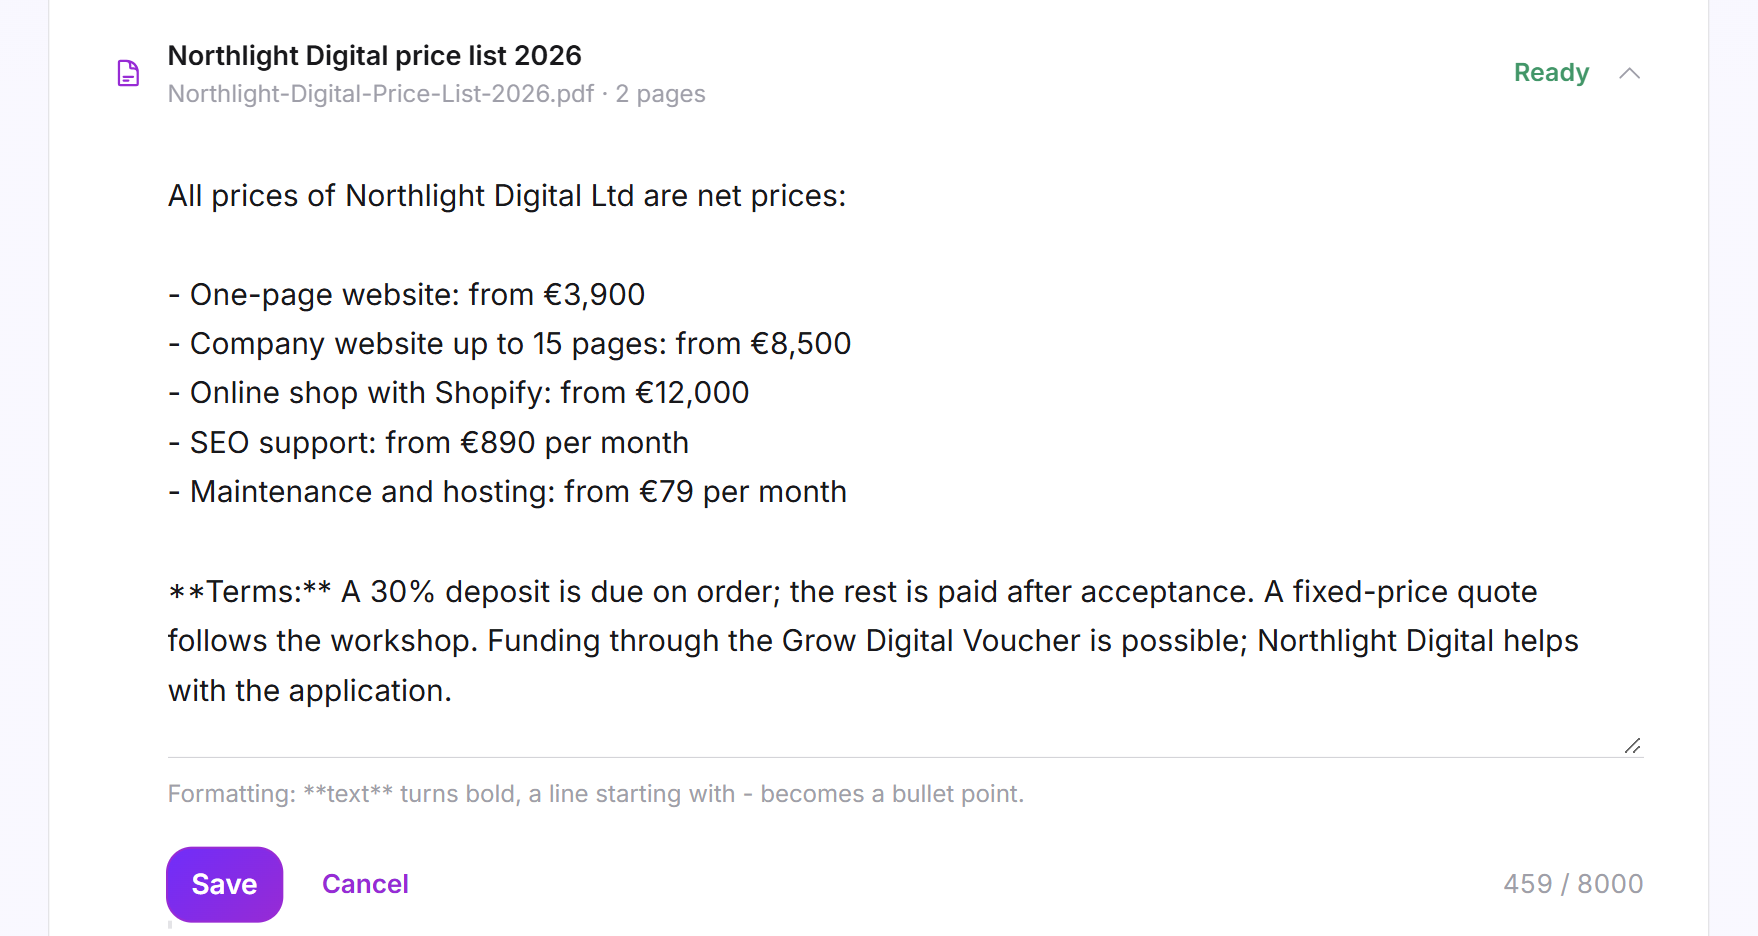Click the All prices are net prices line

[507, 196]
